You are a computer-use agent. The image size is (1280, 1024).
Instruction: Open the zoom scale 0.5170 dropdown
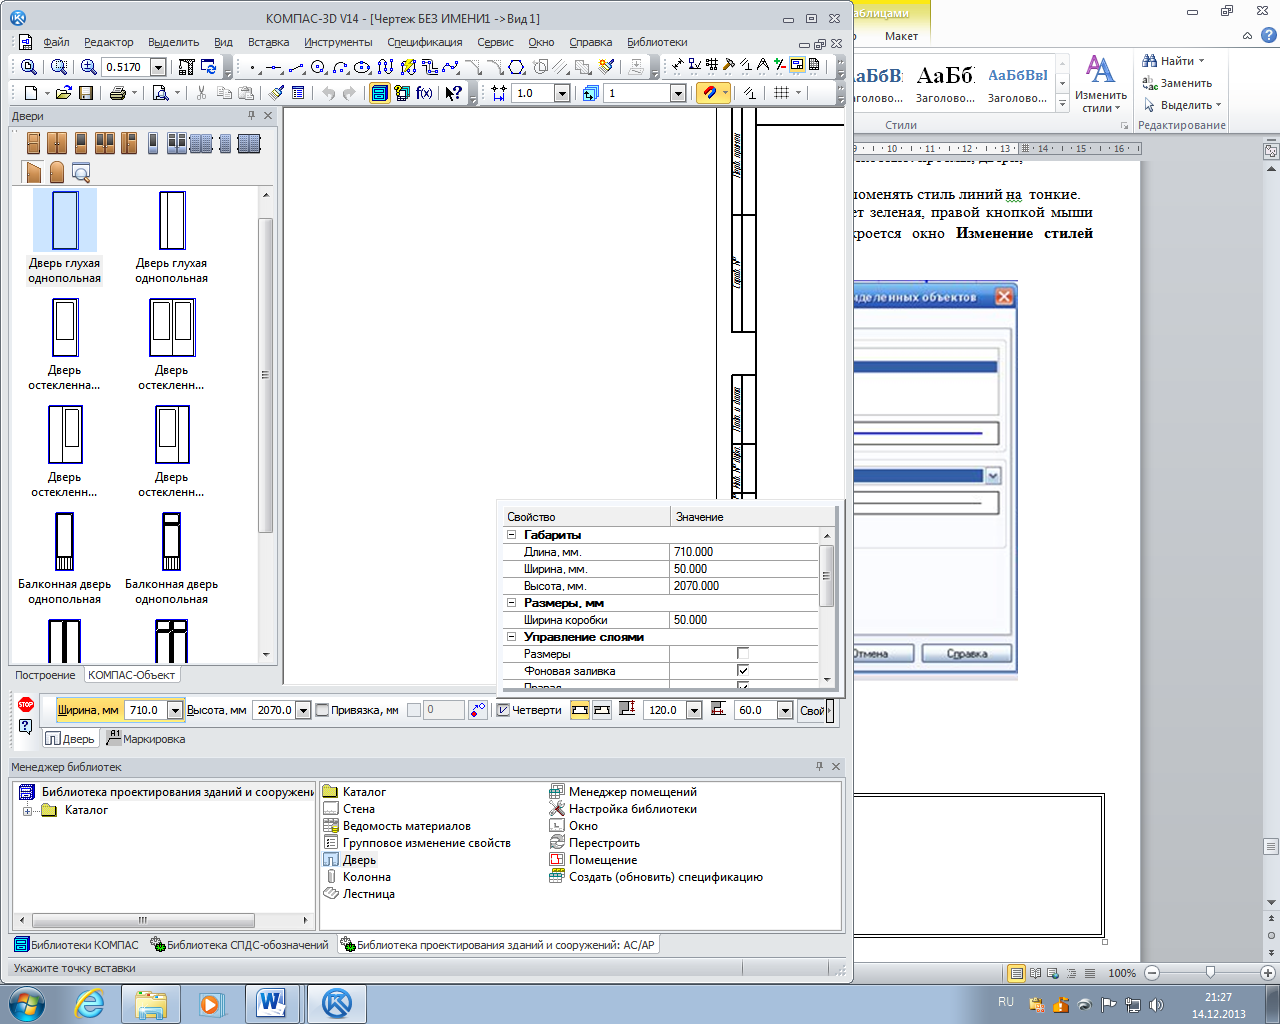click(x=158, y=67)
